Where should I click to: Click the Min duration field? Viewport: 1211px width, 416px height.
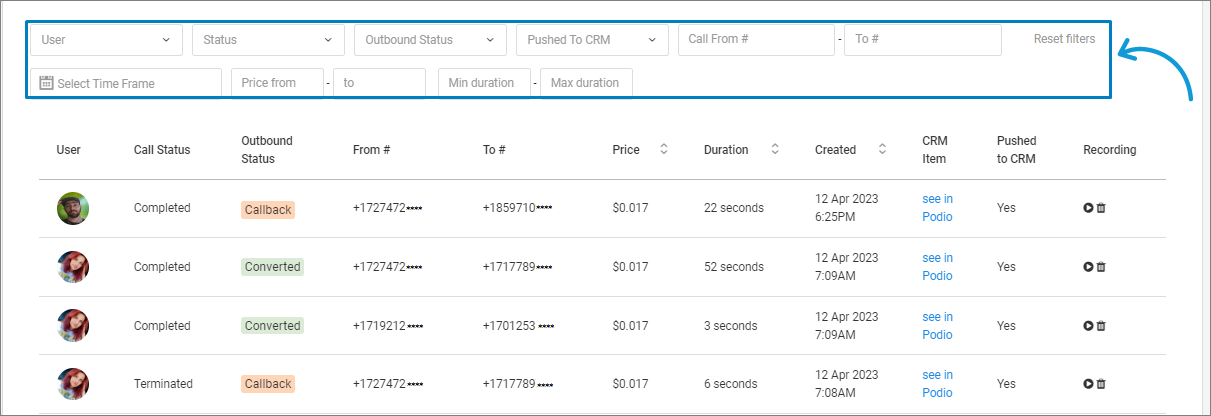click(x=483, y=83)
